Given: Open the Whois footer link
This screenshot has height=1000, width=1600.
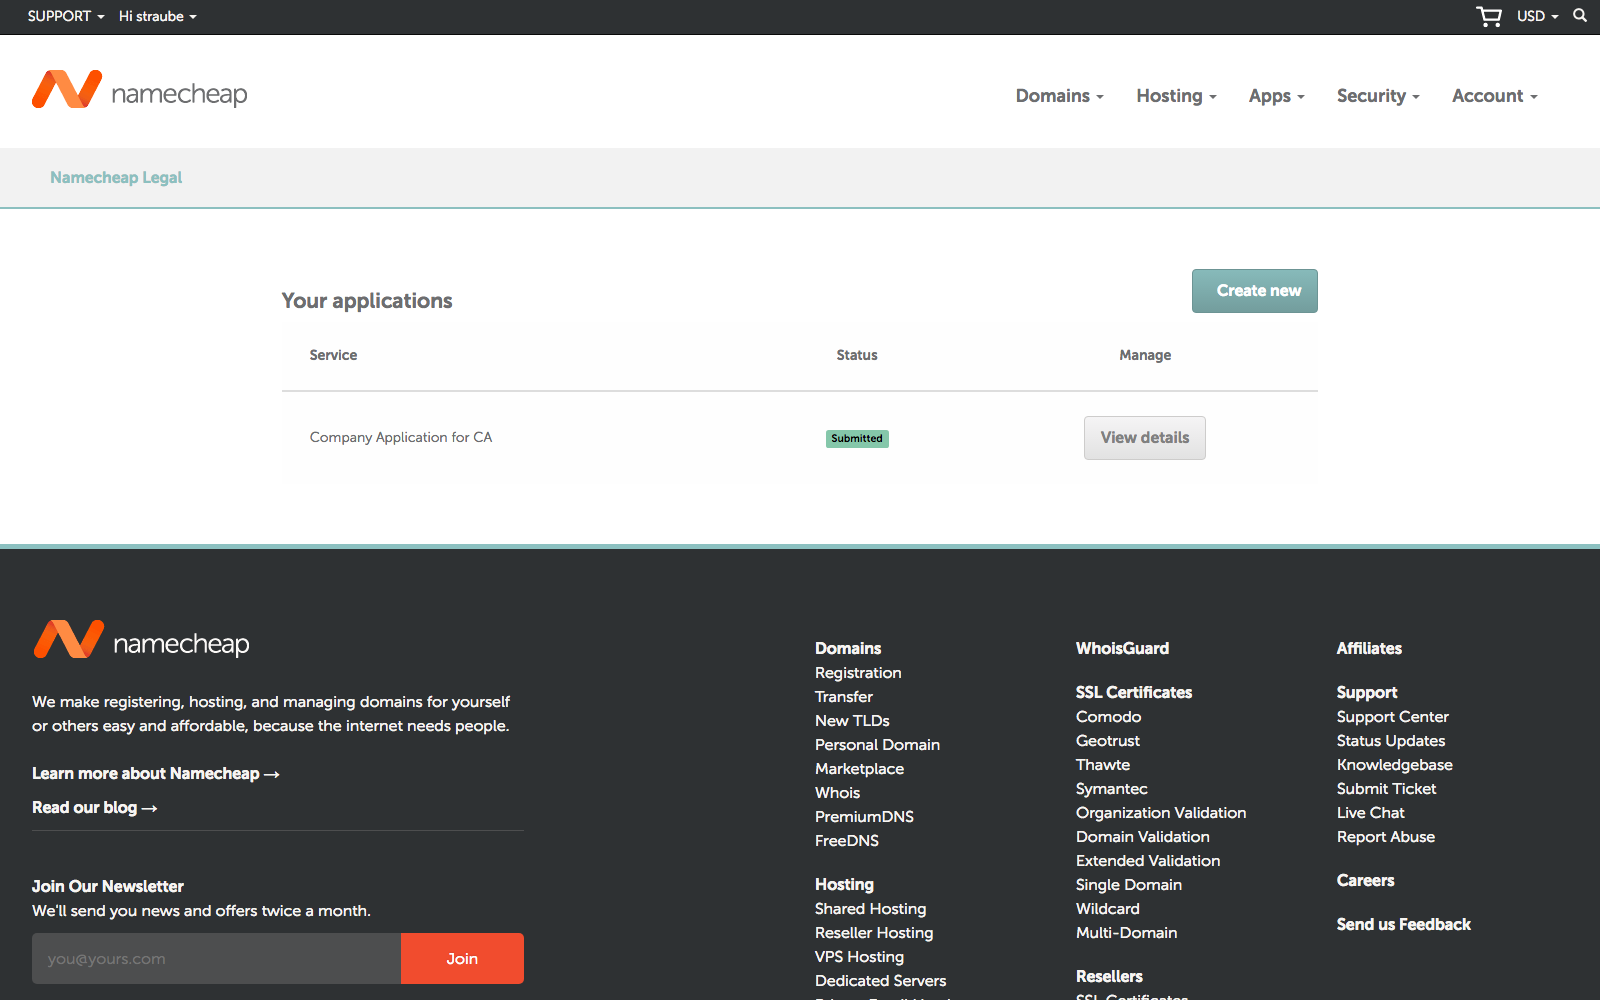Looking at the screenshot, I should coord(837,793).
